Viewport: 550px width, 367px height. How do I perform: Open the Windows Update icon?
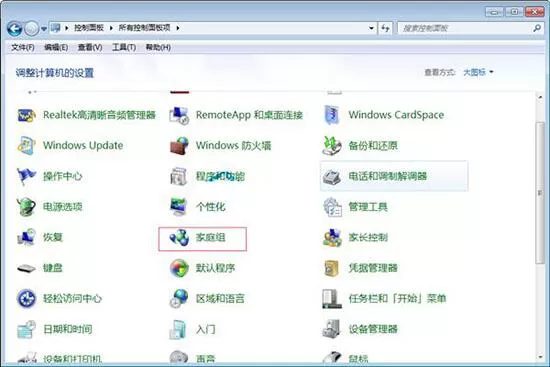tap(26, 146)
